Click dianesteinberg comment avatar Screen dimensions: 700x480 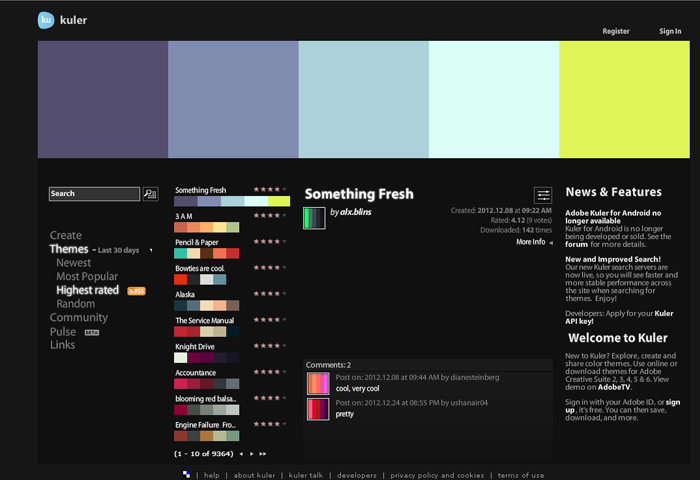(318, 384)
